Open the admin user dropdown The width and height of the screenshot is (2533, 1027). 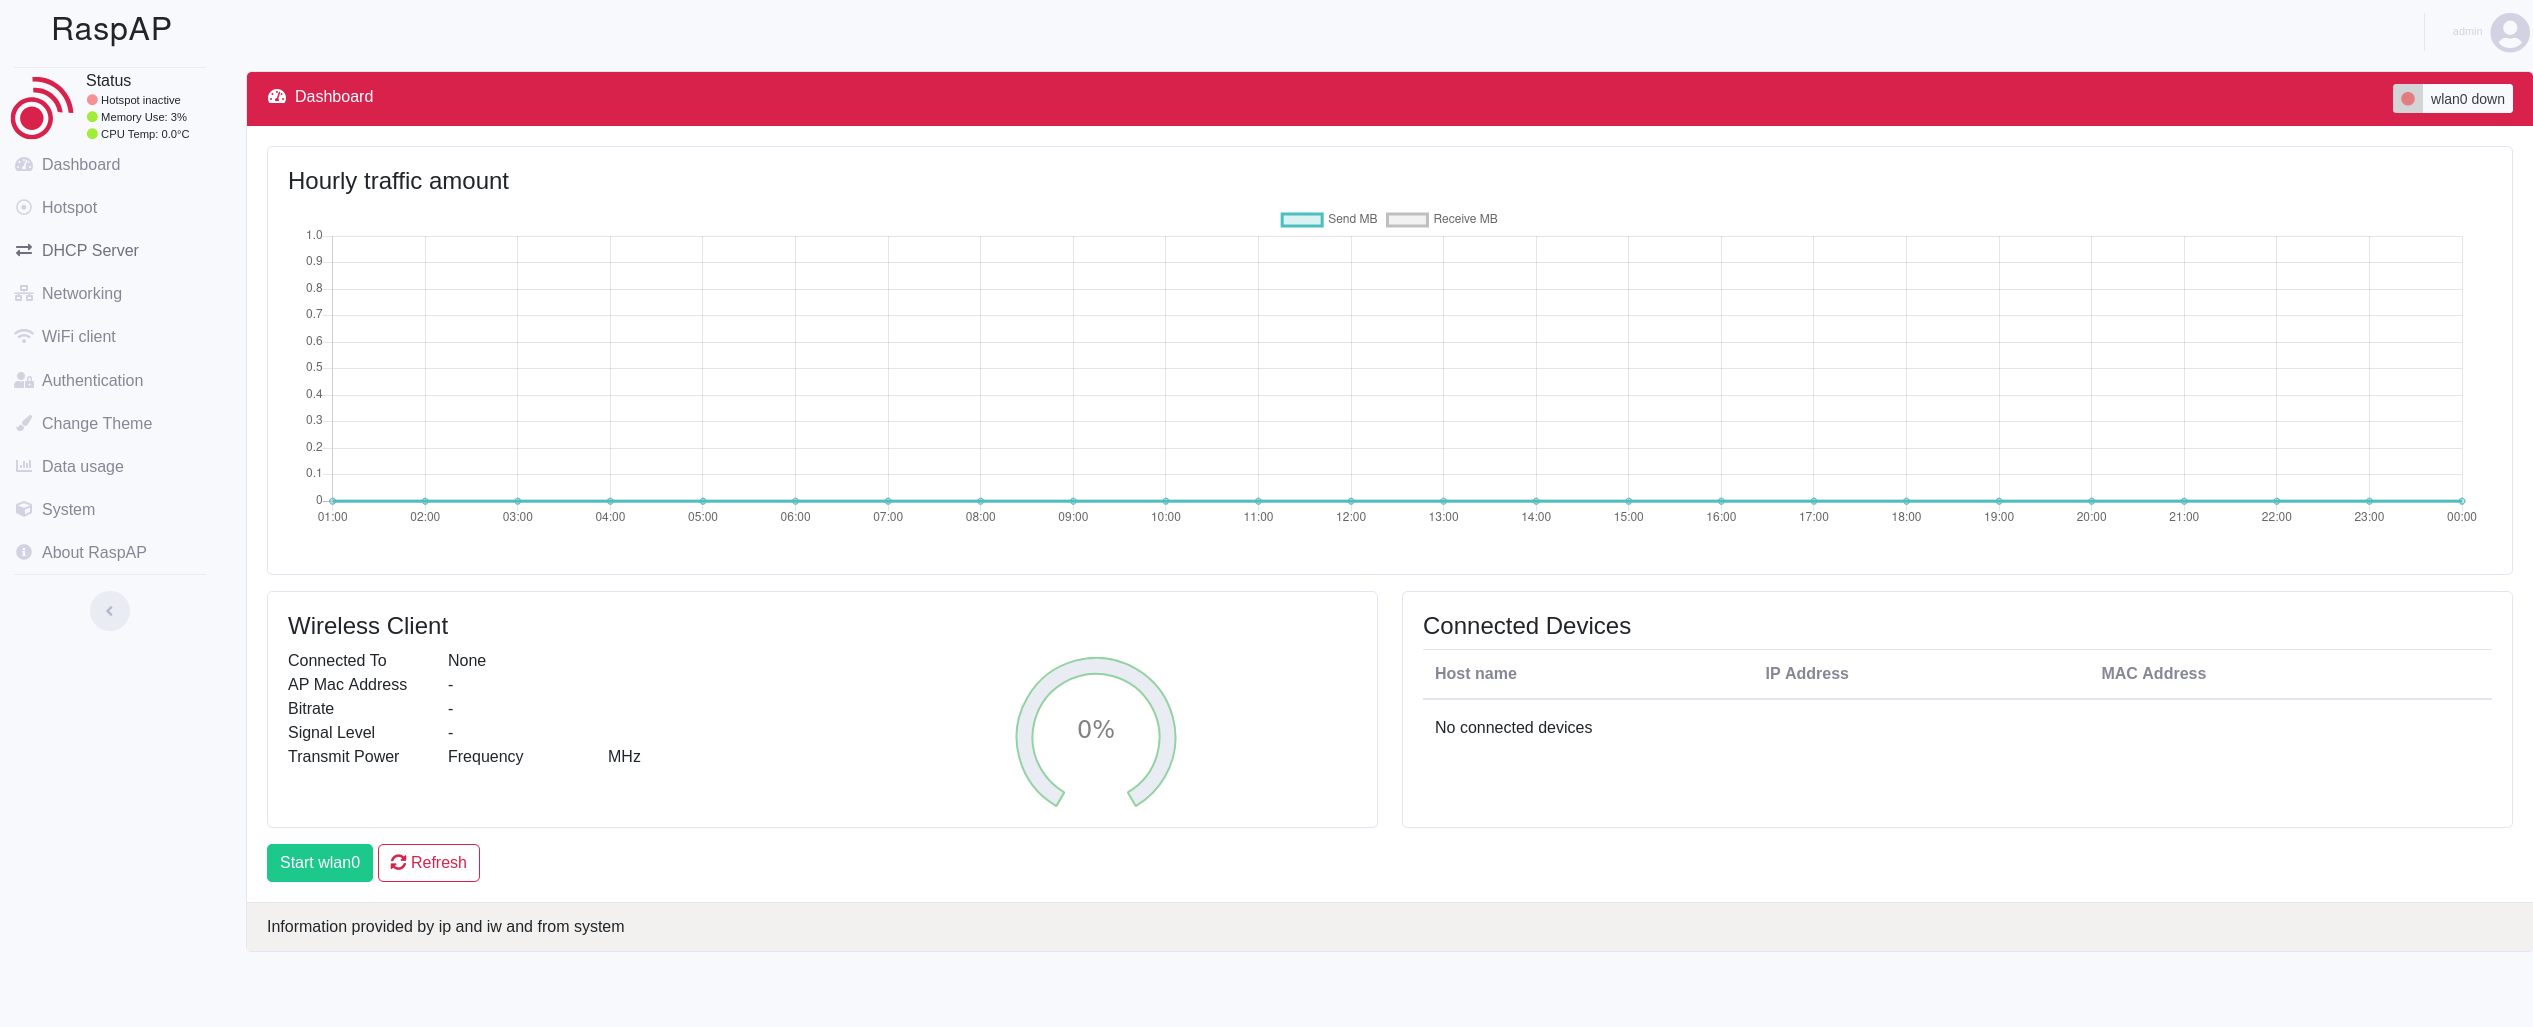point(2489,32)
